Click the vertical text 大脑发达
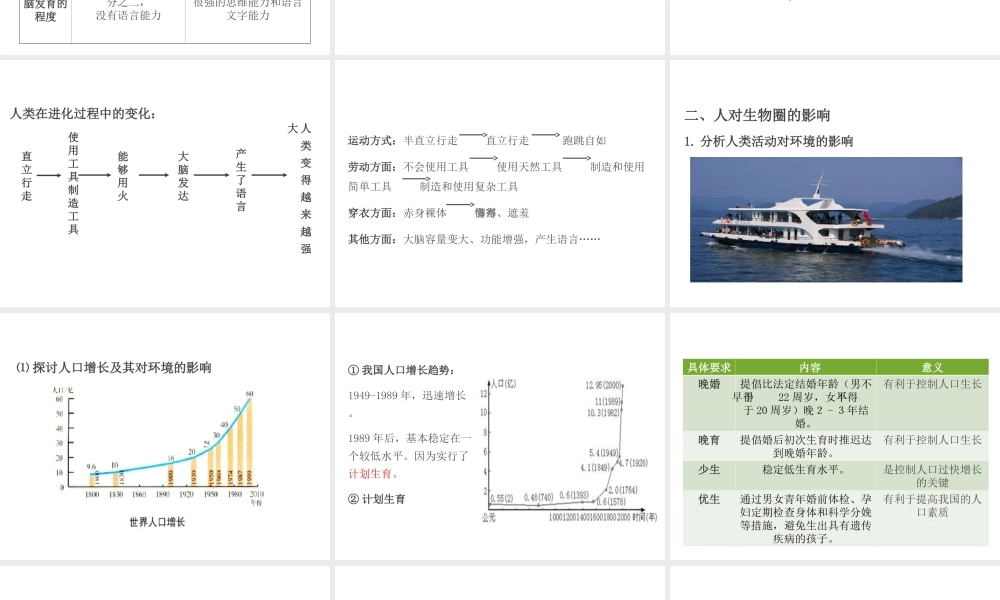 183,176
